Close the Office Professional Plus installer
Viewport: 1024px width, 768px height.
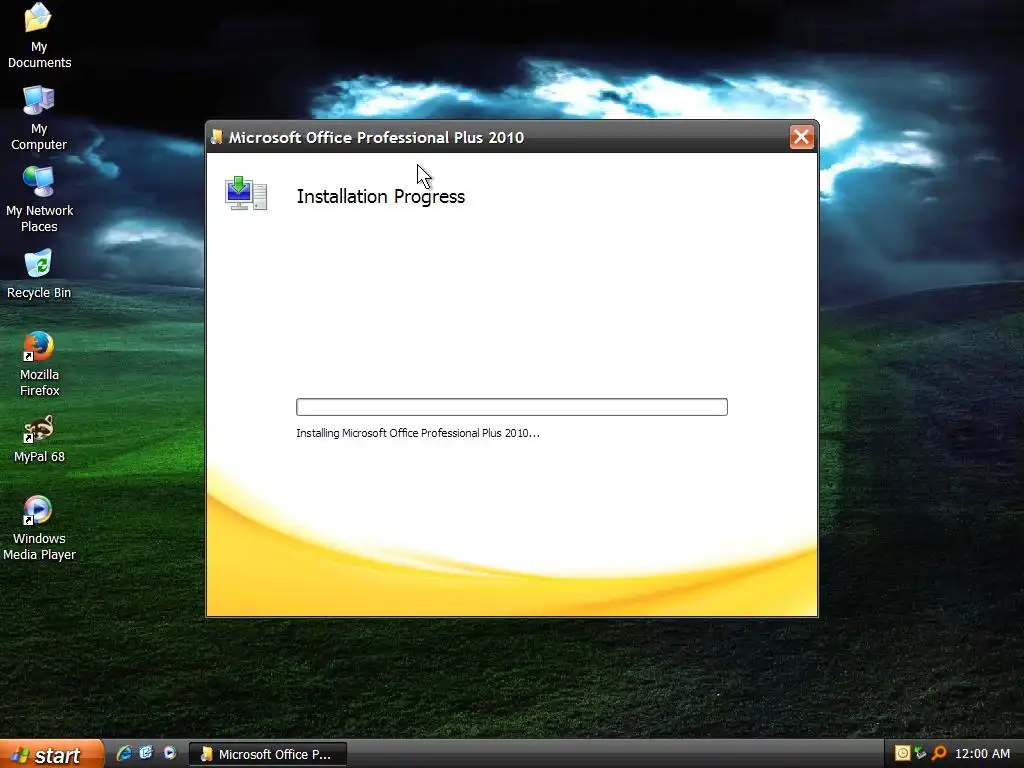[x=801, y=137]
